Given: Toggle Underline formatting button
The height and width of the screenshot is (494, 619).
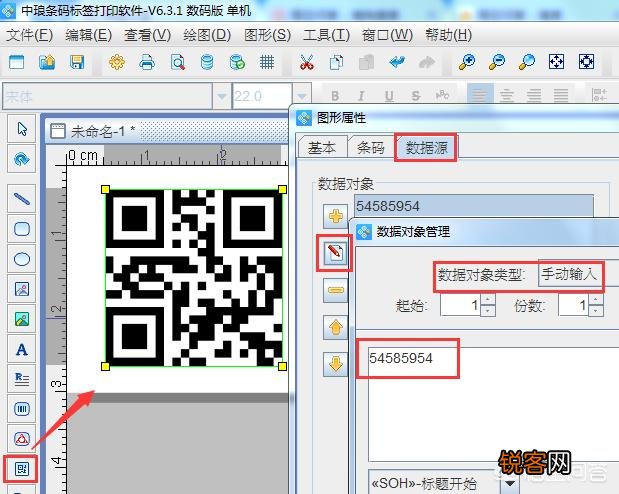Looking at the screenshot, I should [389, 96].
